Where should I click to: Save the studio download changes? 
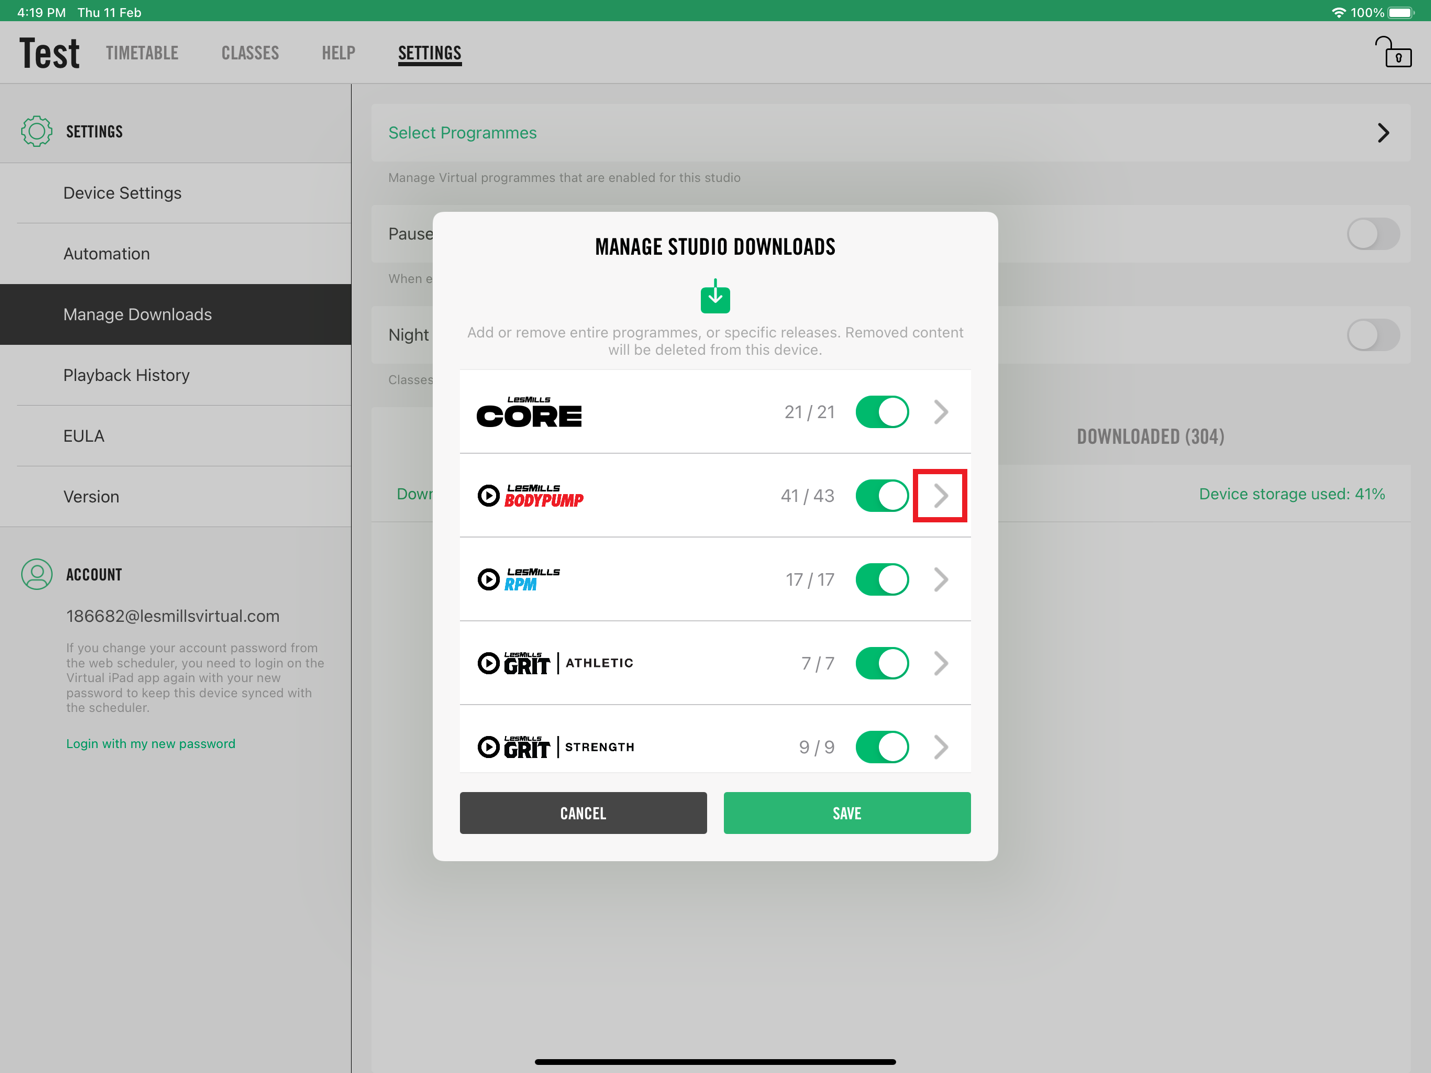click(847, 813)
